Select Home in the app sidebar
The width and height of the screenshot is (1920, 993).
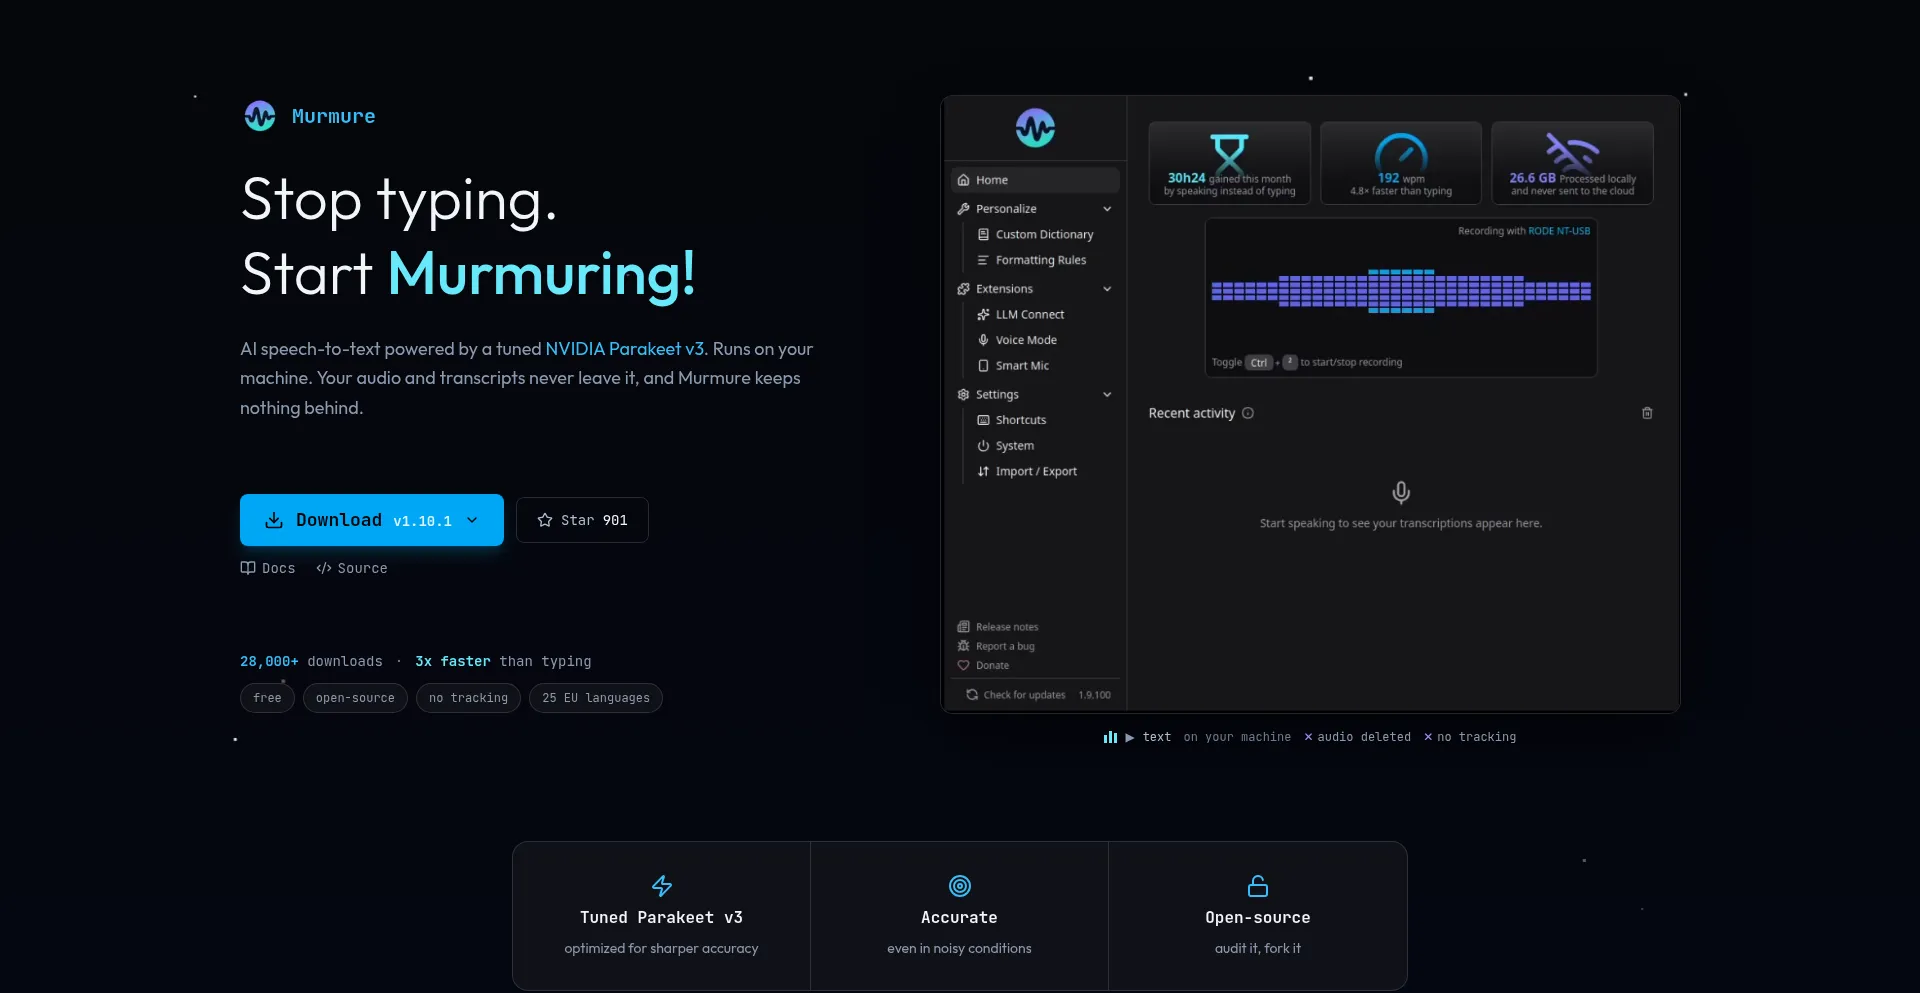1035,180
